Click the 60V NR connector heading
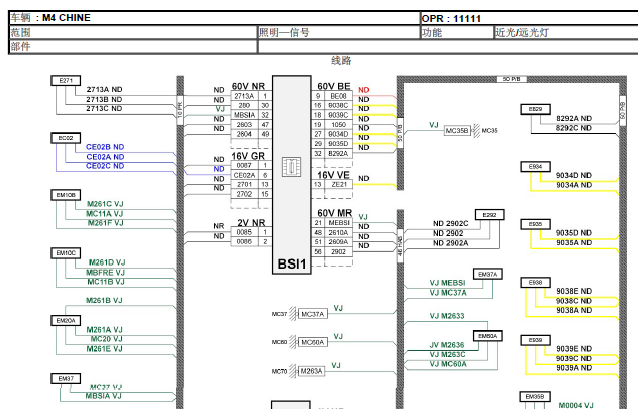Screen dimensions: 638x409 (248, 86)
